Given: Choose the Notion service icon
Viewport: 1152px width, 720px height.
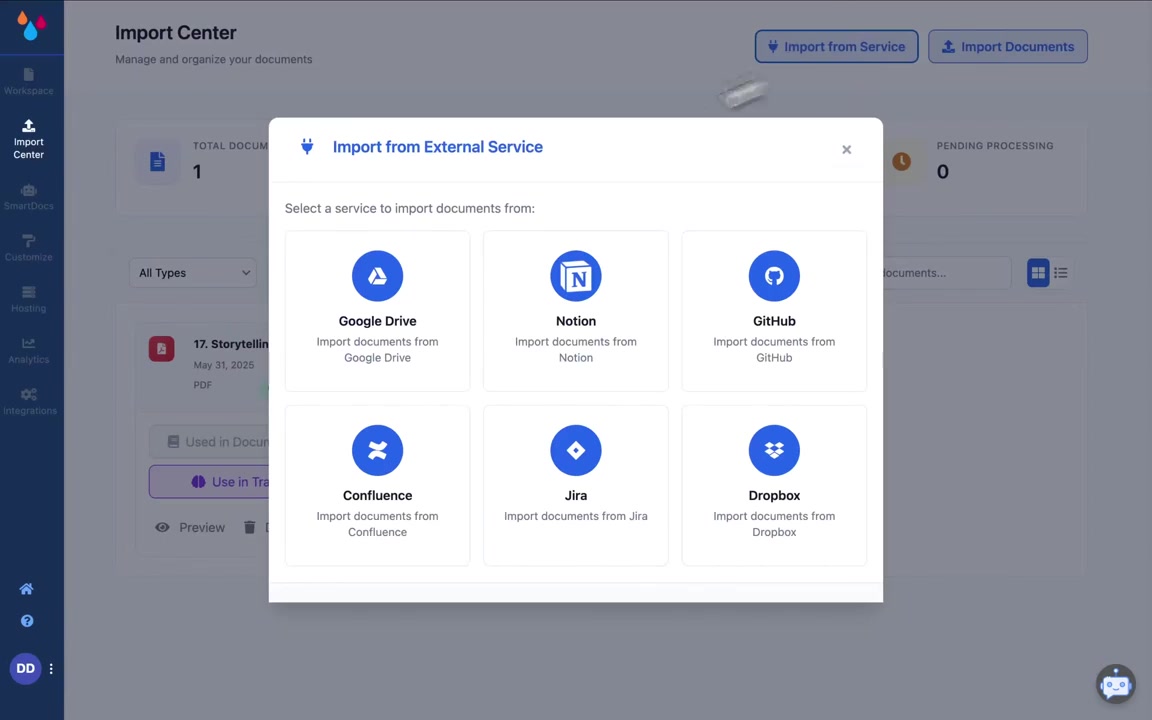Looking at the screenshot, I should [x=575, y=276].
